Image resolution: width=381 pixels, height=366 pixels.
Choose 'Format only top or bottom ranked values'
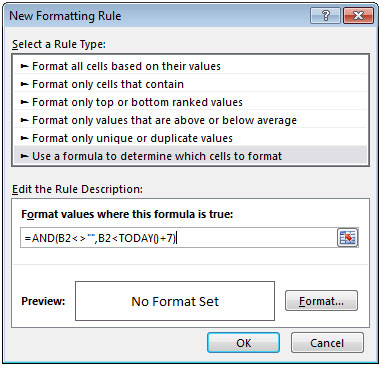pos(190,102)
